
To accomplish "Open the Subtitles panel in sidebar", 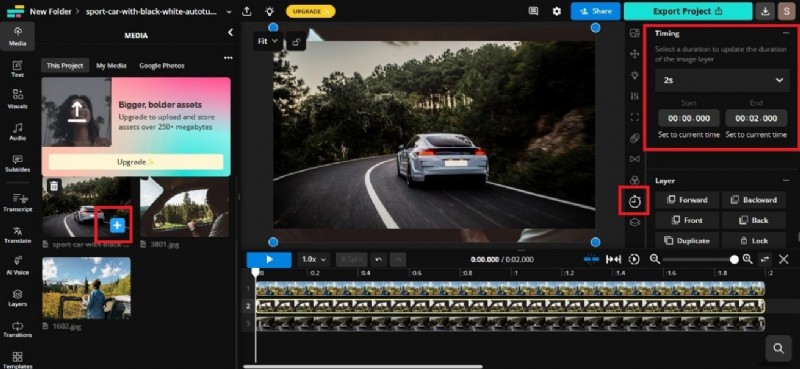I will (x=17, y=163).
